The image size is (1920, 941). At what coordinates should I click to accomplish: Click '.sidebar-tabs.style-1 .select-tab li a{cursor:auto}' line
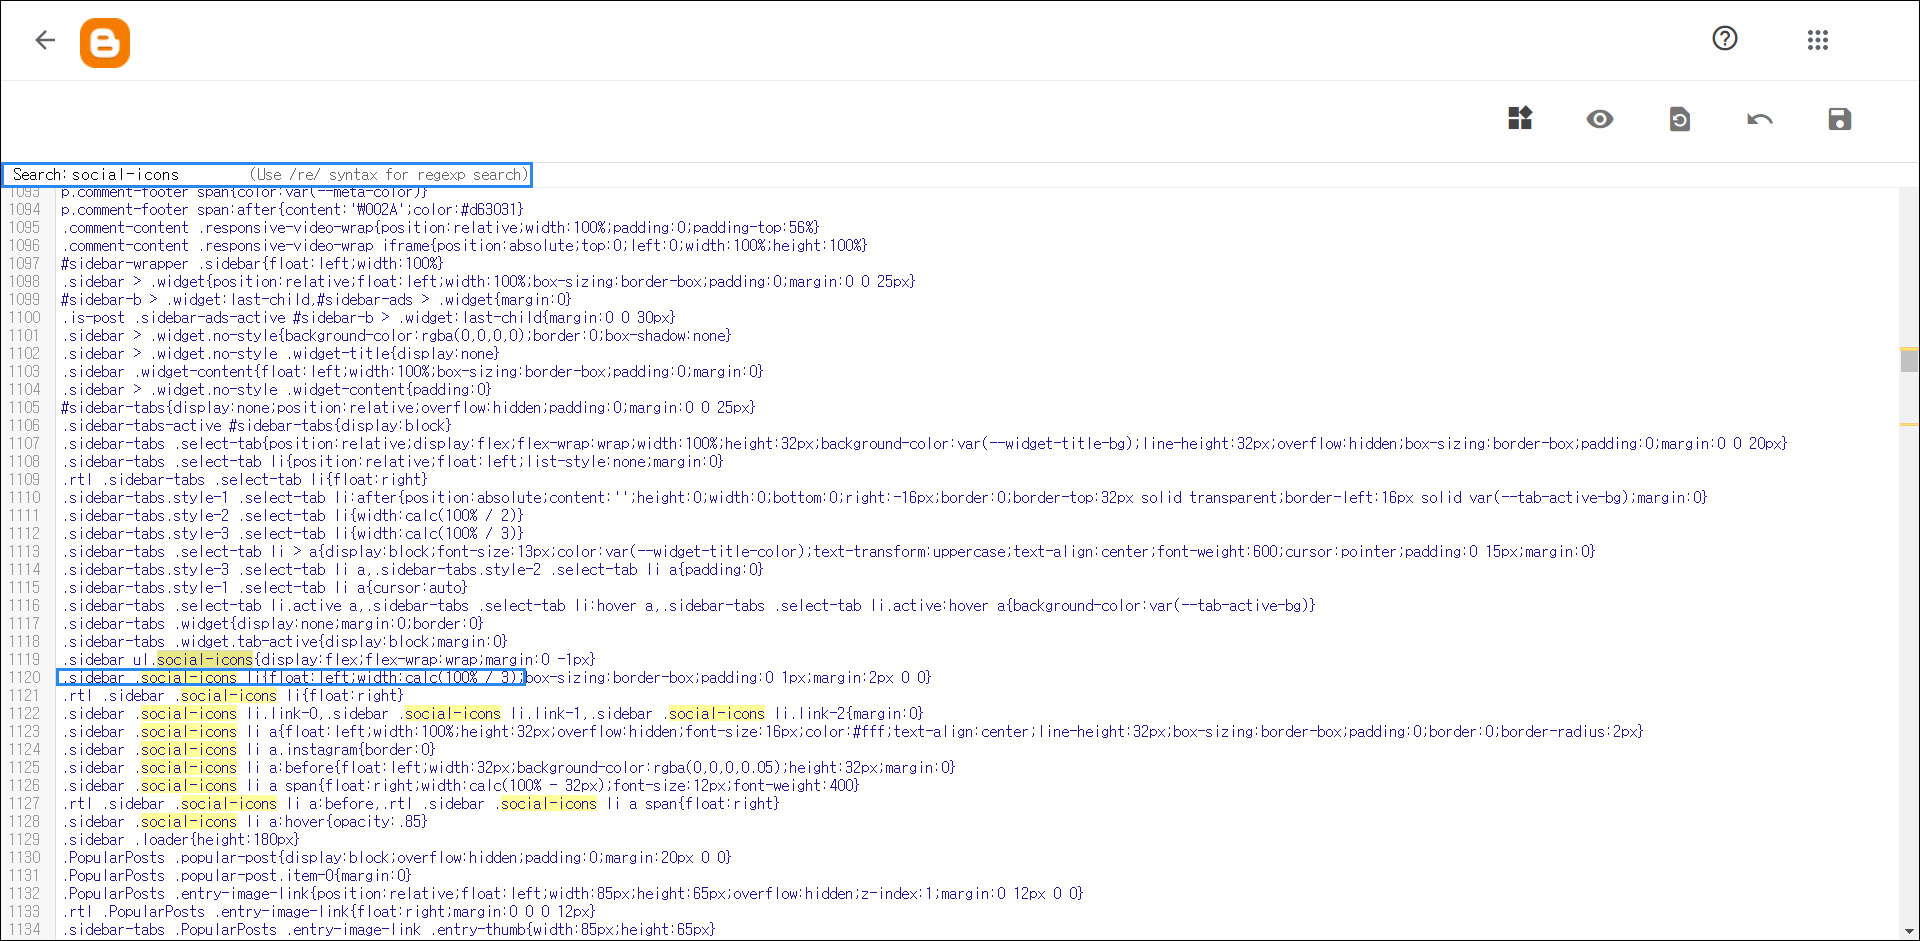click(264, 587)
